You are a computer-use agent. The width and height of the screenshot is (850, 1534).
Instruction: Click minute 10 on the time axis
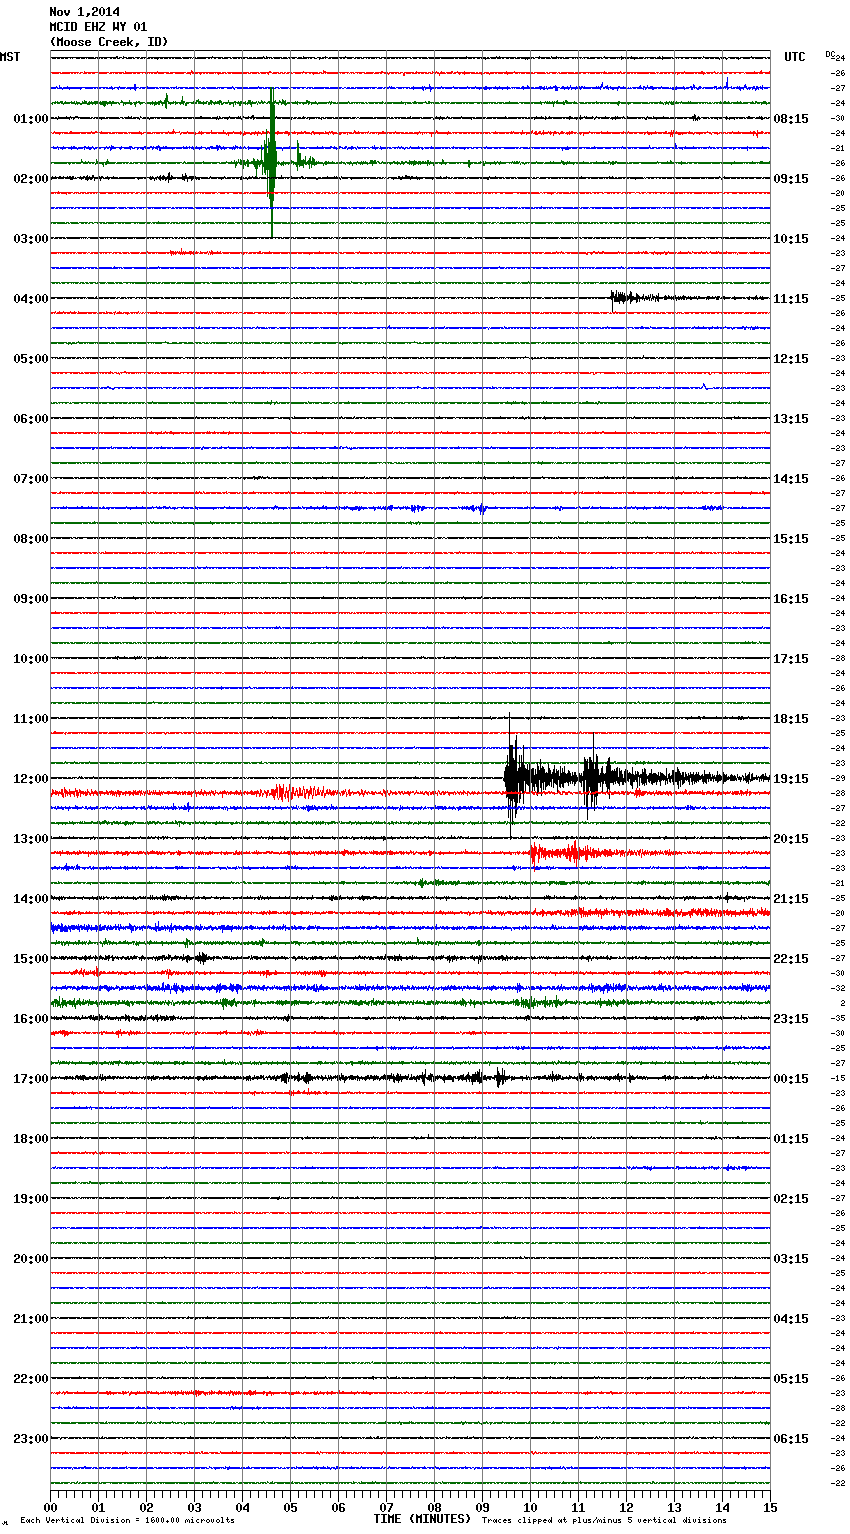(530, 1507)
